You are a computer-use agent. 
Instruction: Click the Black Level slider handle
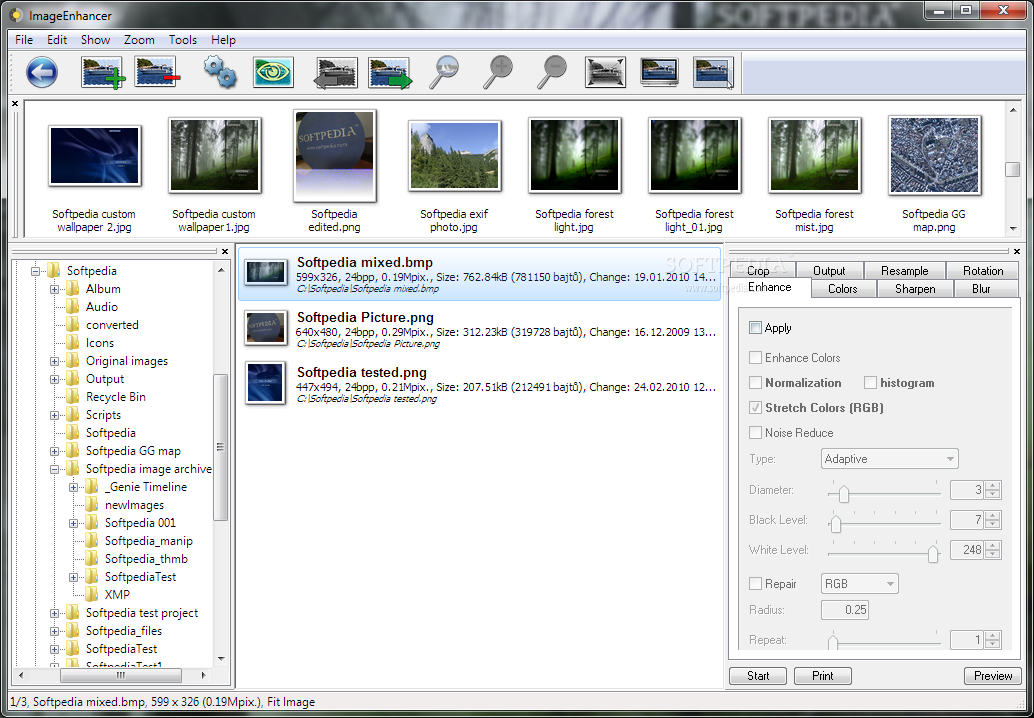(x=836, y=524)
